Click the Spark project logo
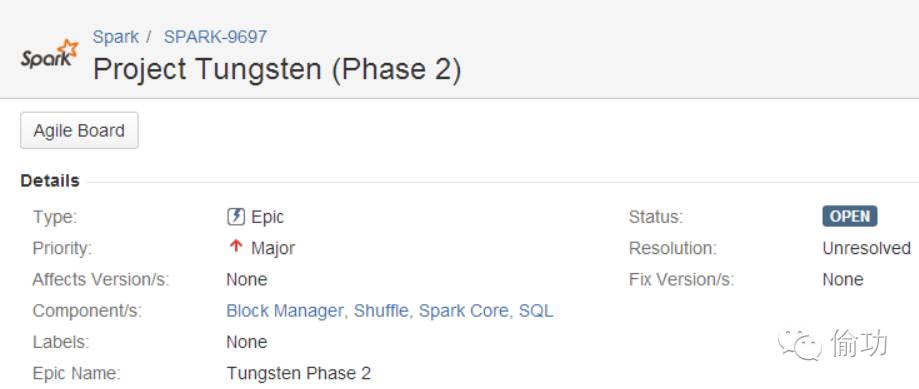The width and height of the screenshot is (919, 389). tap(50, 55)
